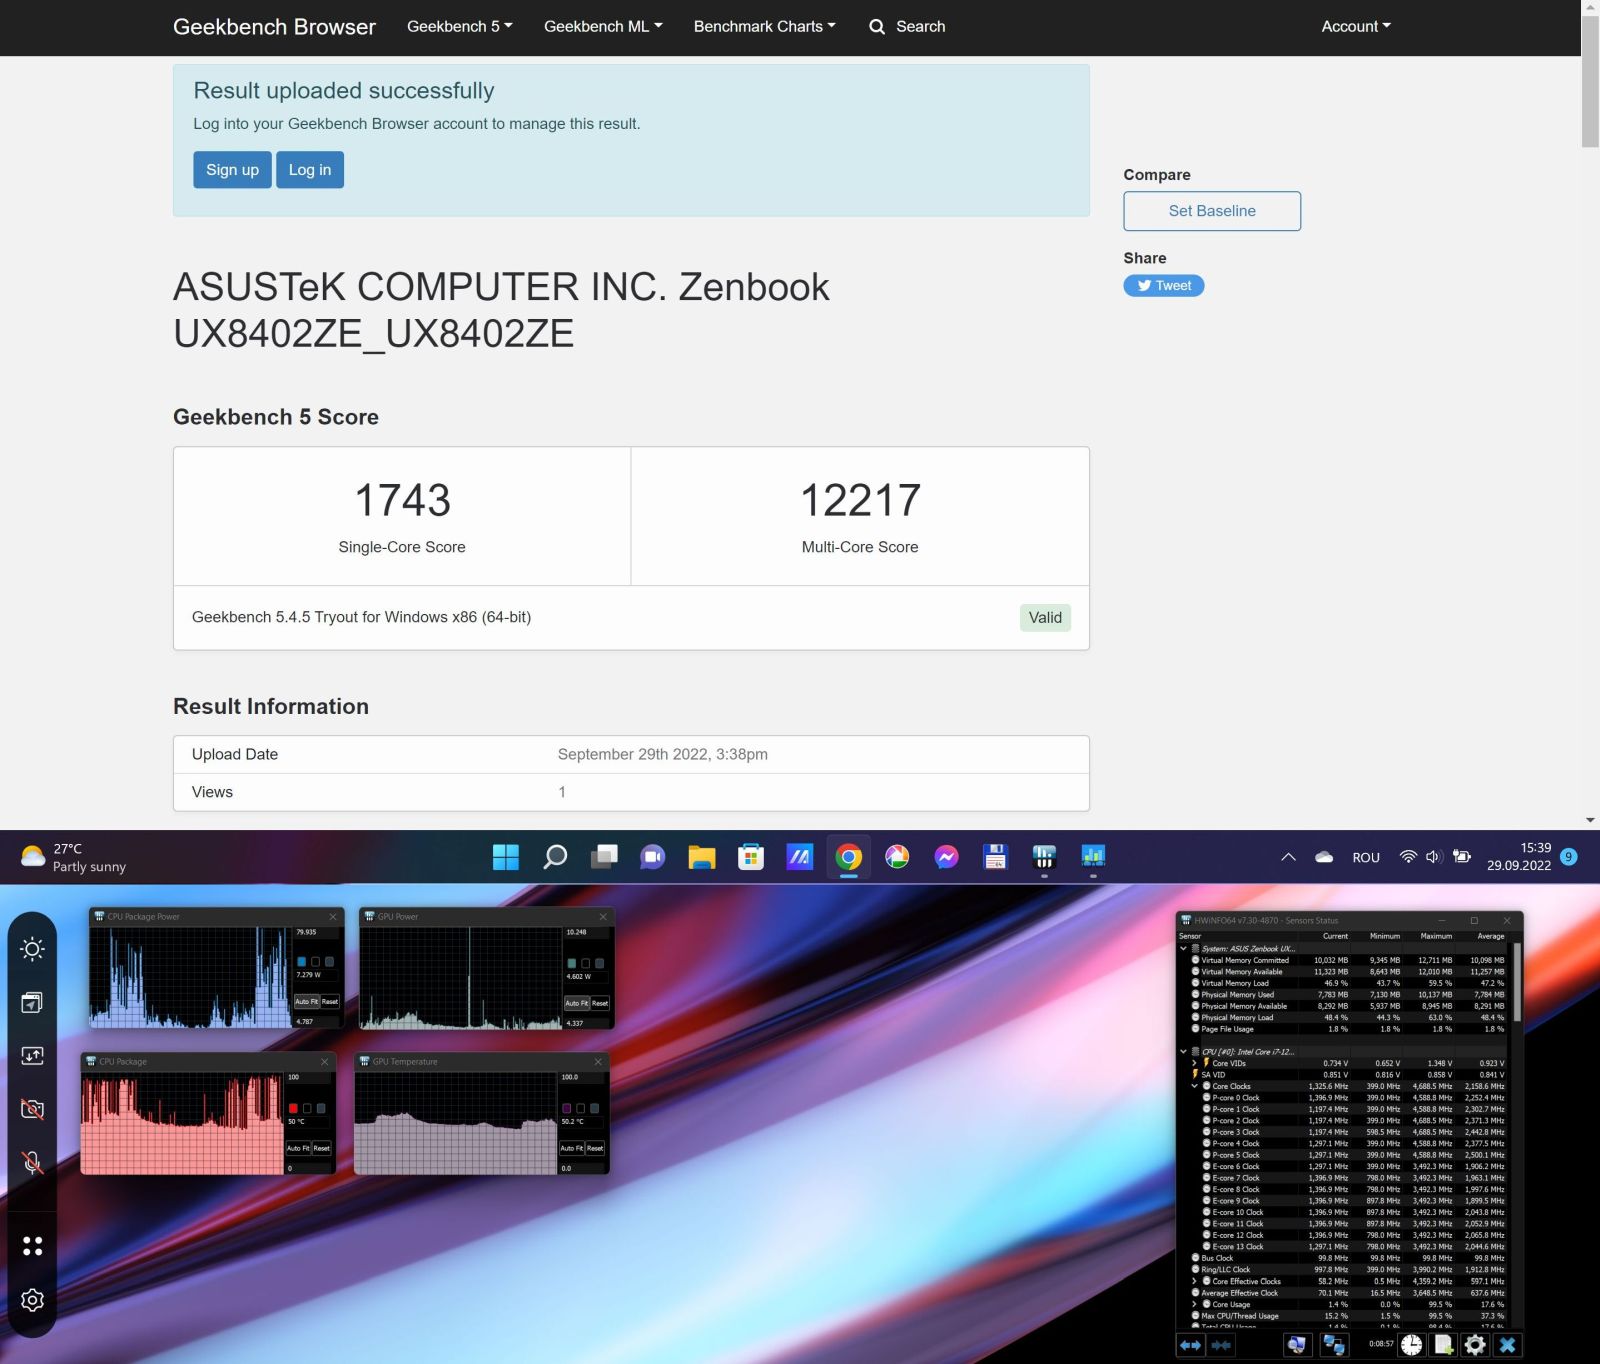Close CPU Package Power graph window
The height and width of the screenshot is (1364, 1600).
tap(334, 917)
